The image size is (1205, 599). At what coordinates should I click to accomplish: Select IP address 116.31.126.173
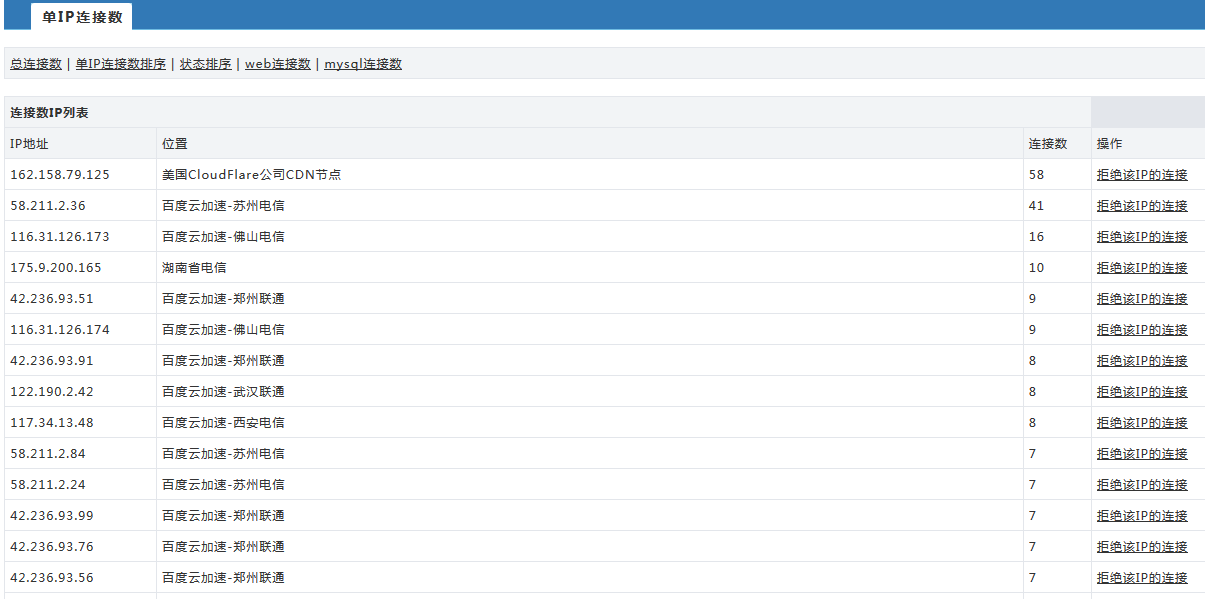(60, 237)
